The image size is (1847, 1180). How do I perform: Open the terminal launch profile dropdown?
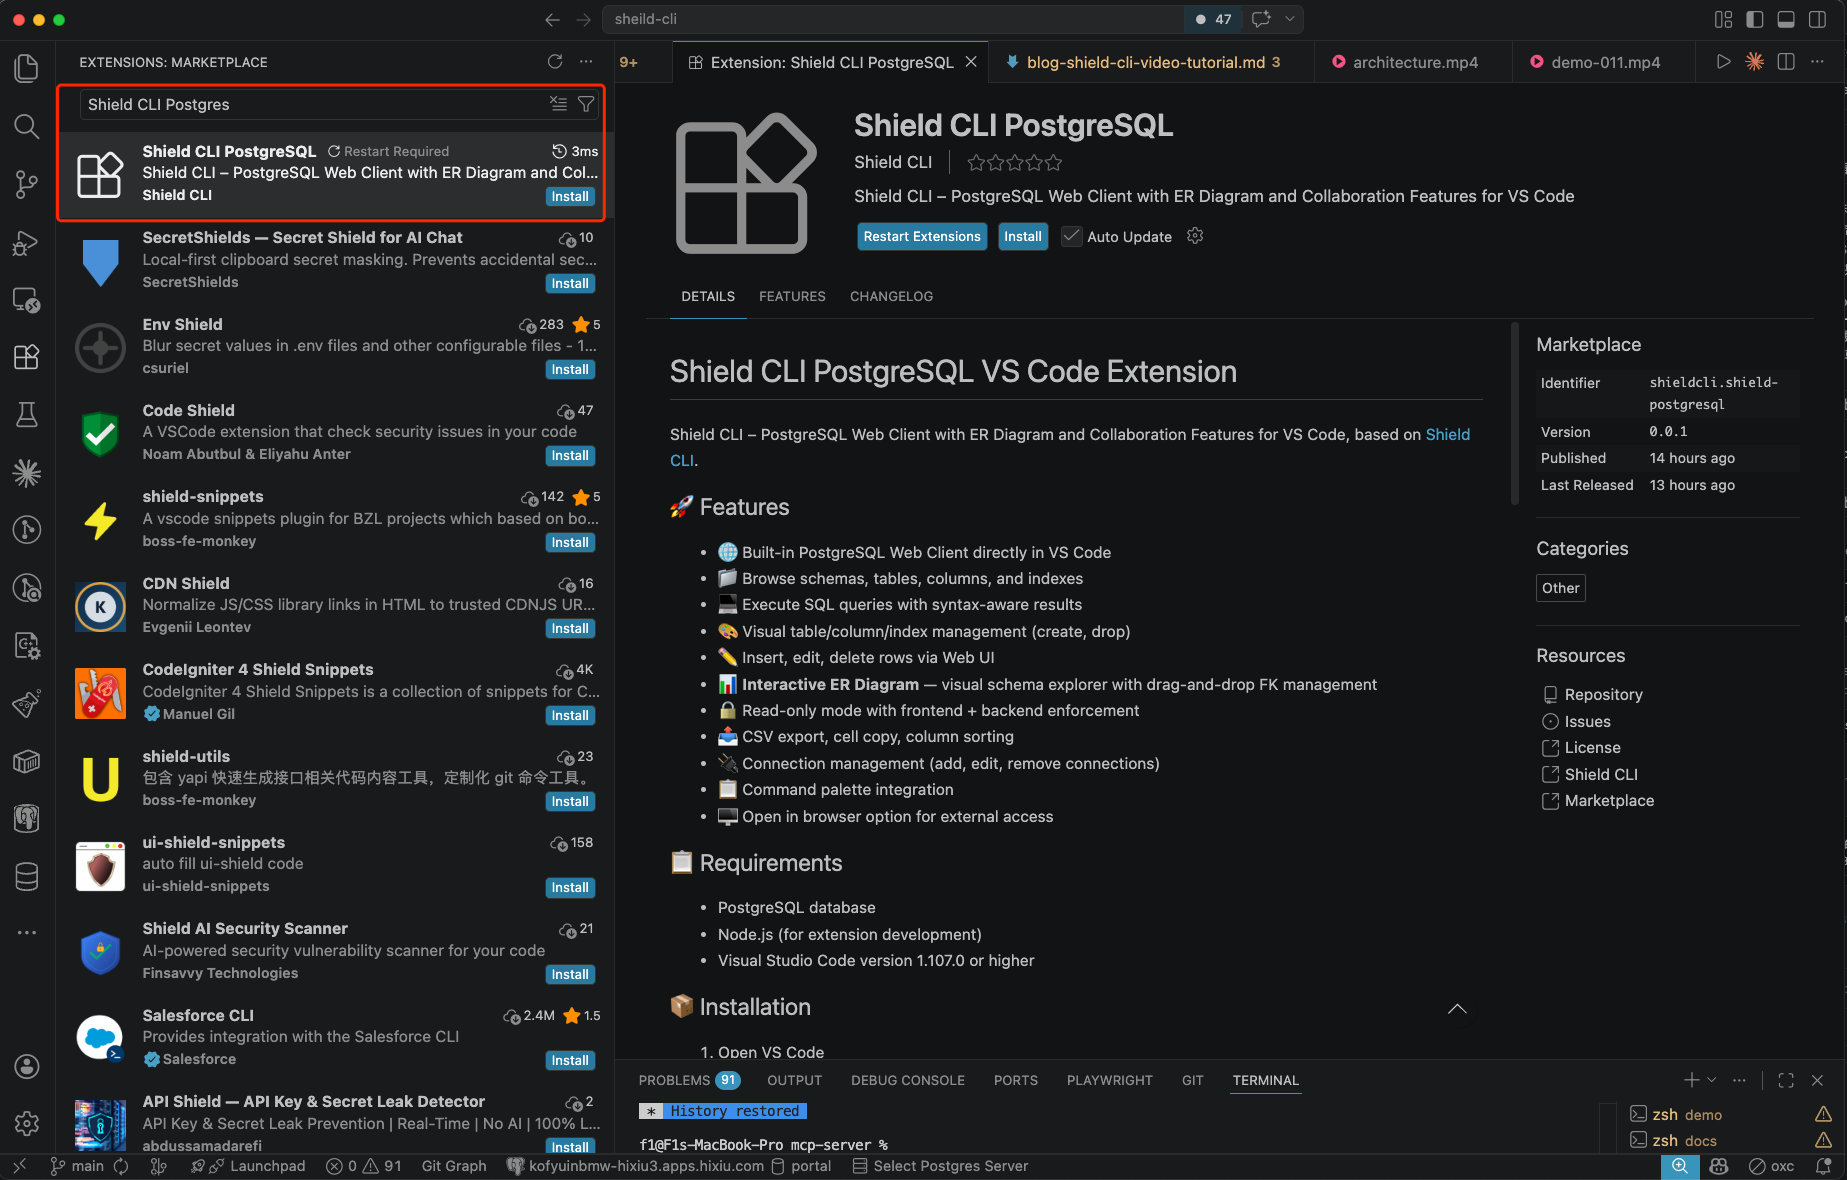1710,1080
